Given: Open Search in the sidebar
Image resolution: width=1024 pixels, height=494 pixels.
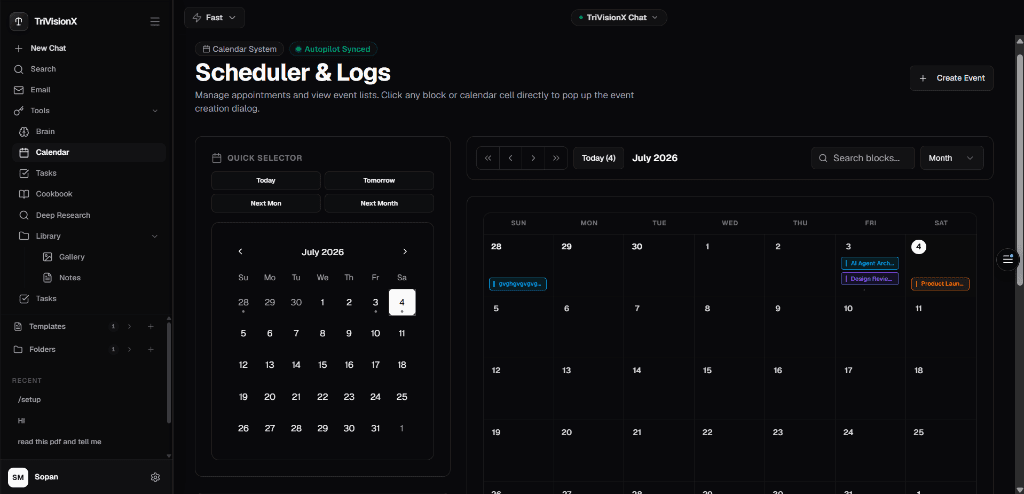Looking at the screenshot, I should pyautogui.click(x=43, y=69).
